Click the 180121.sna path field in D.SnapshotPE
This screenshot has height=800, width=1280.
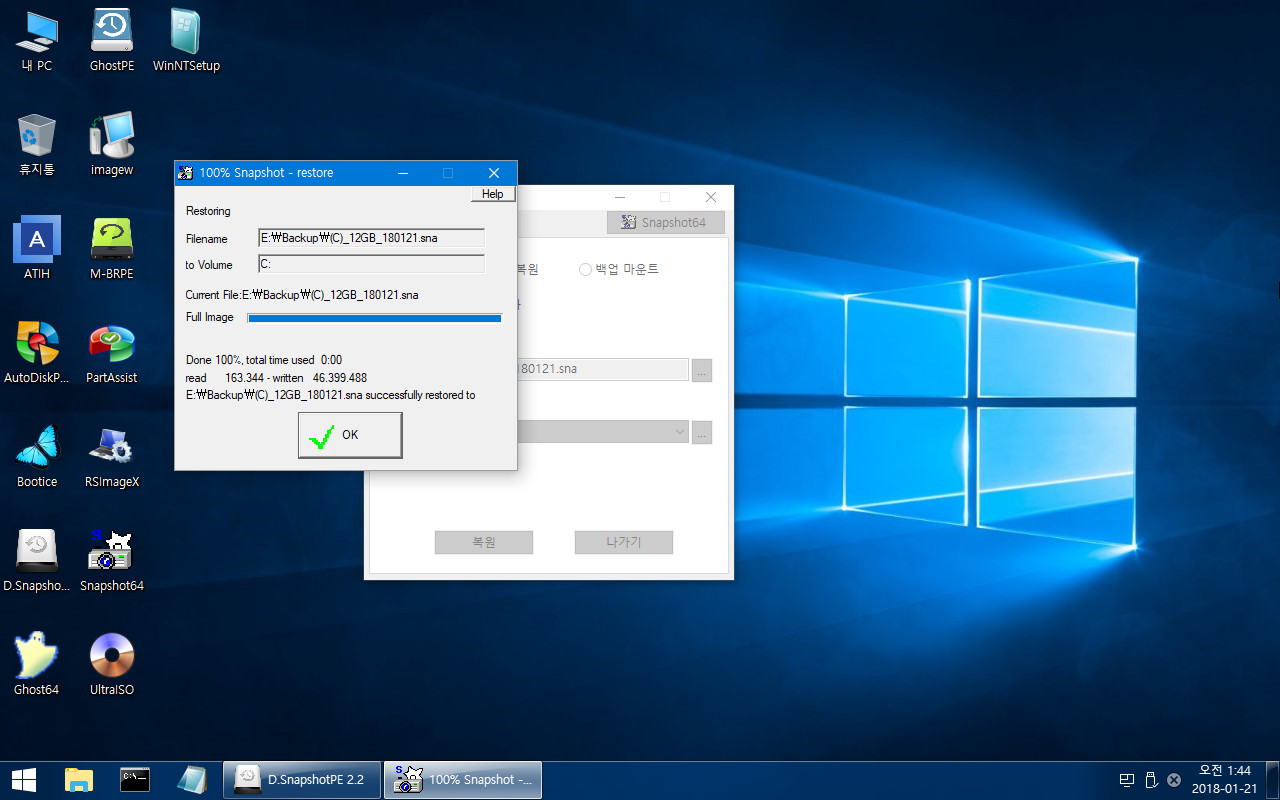[x=603, y=370]
